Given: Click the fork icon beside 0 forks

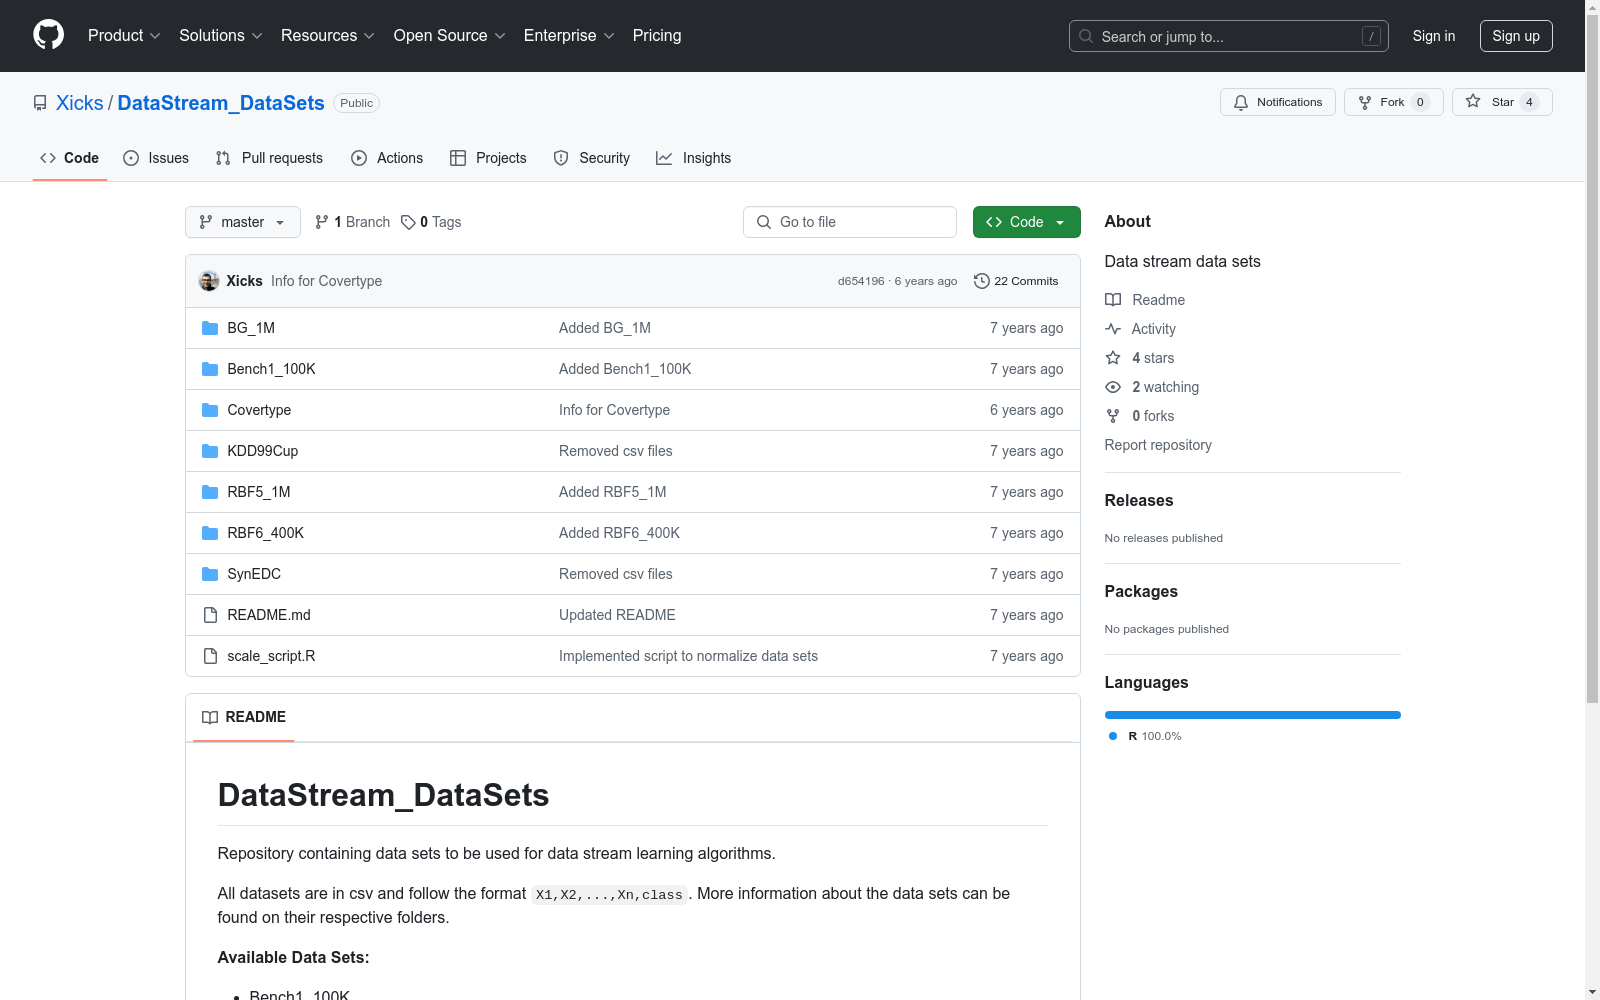Looking at the screenshot, I should (x=1113, y=416).
